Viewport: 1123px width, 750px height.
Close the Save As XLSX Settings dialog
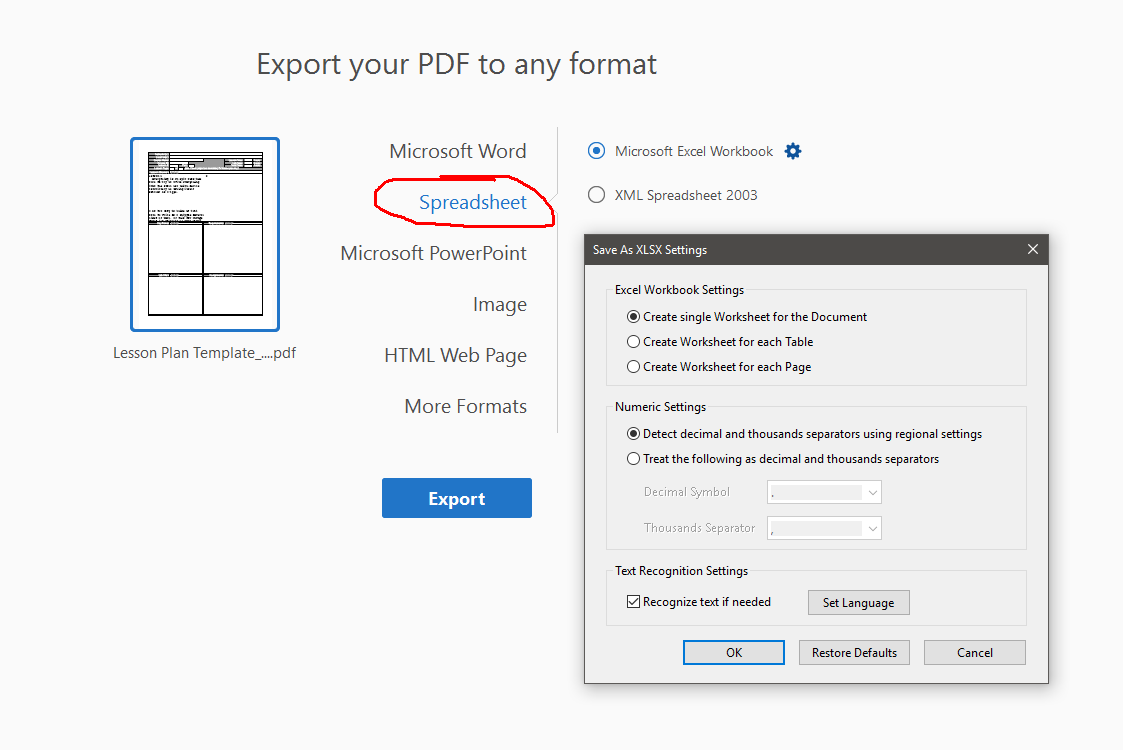click(1033, 249)
